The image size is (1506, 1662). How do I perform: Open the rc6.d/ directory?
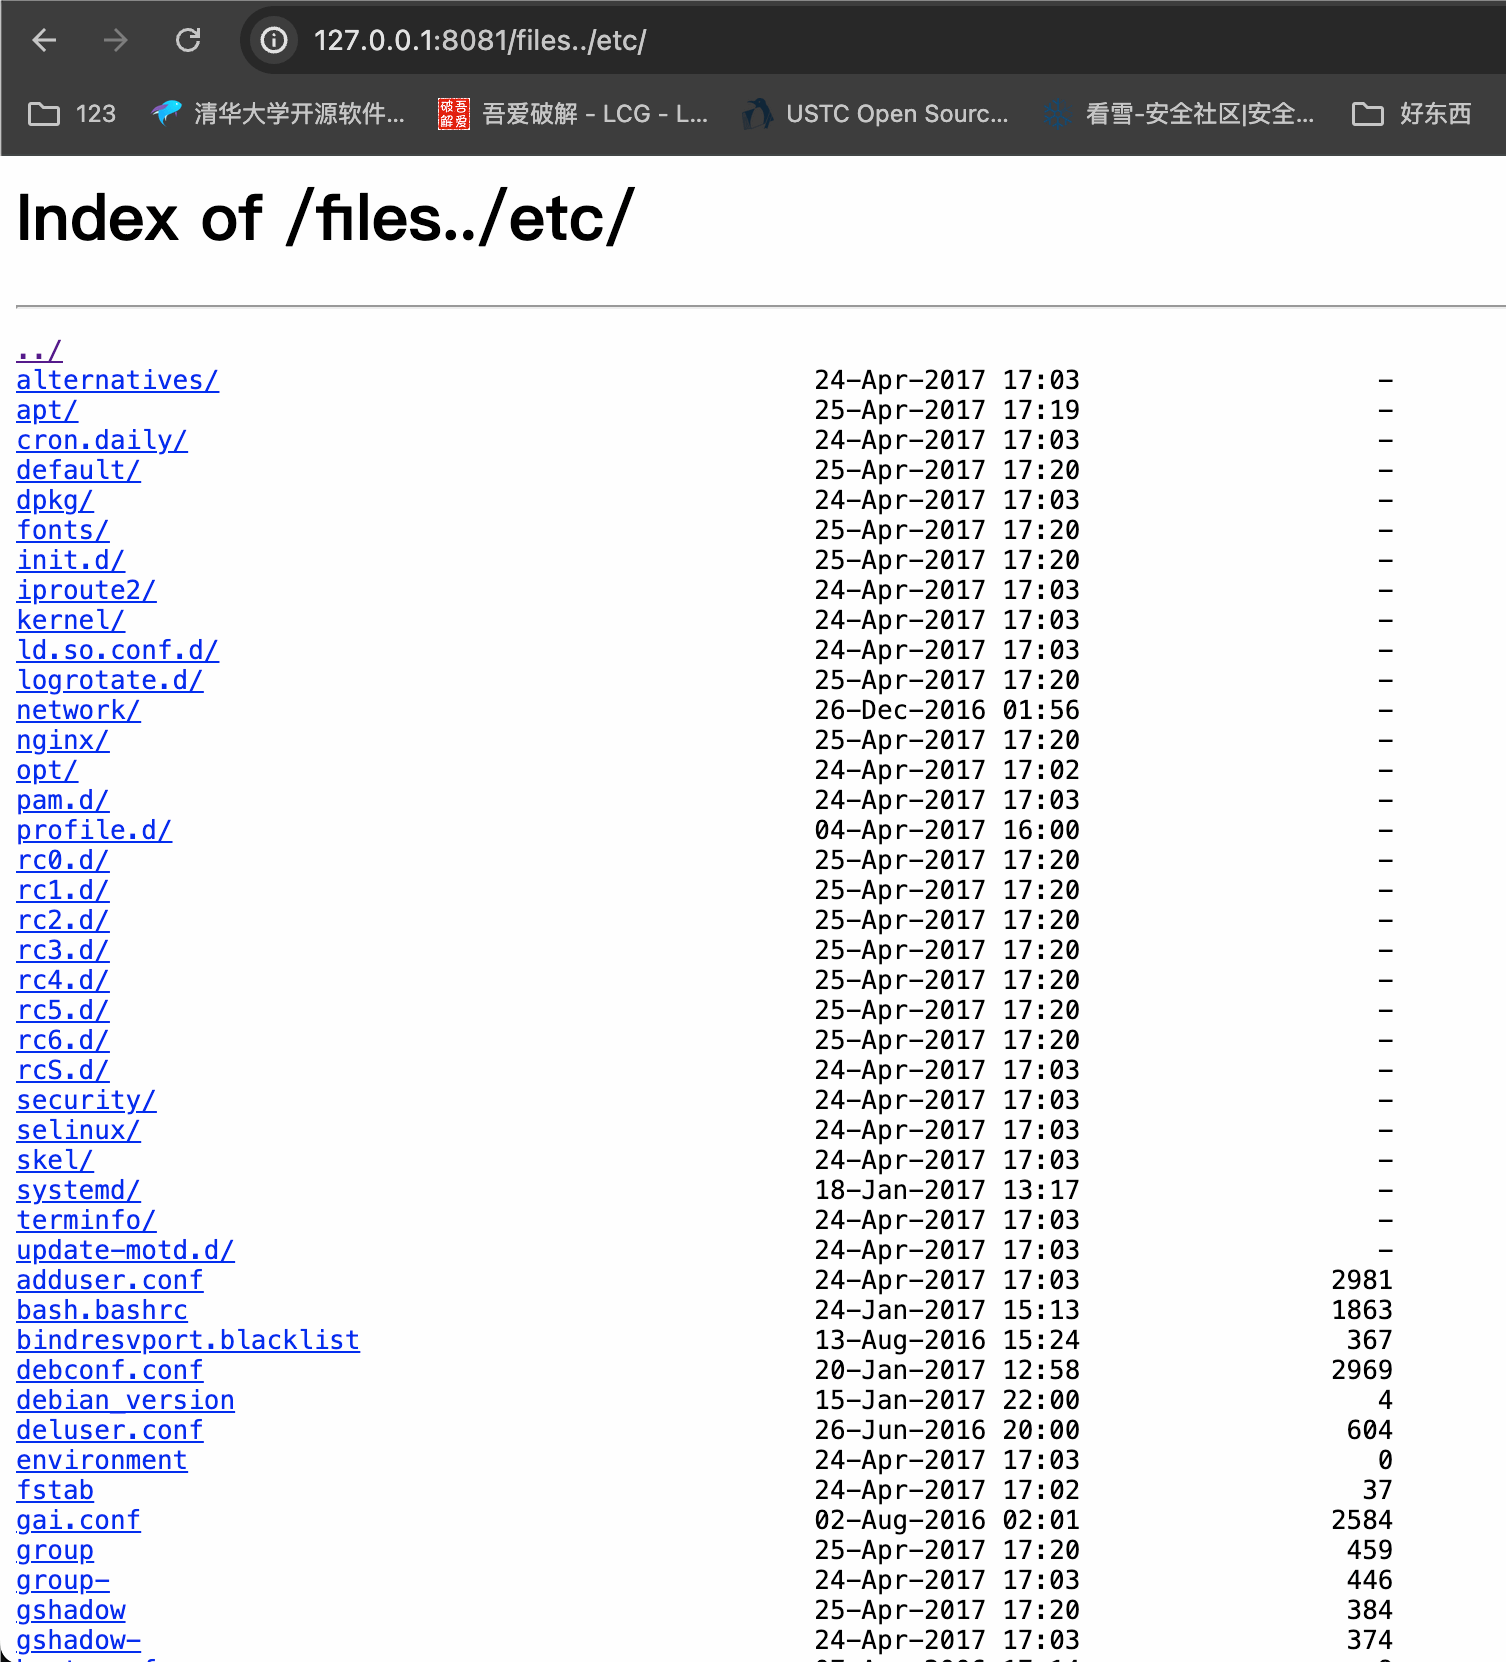click(63, 1040)
